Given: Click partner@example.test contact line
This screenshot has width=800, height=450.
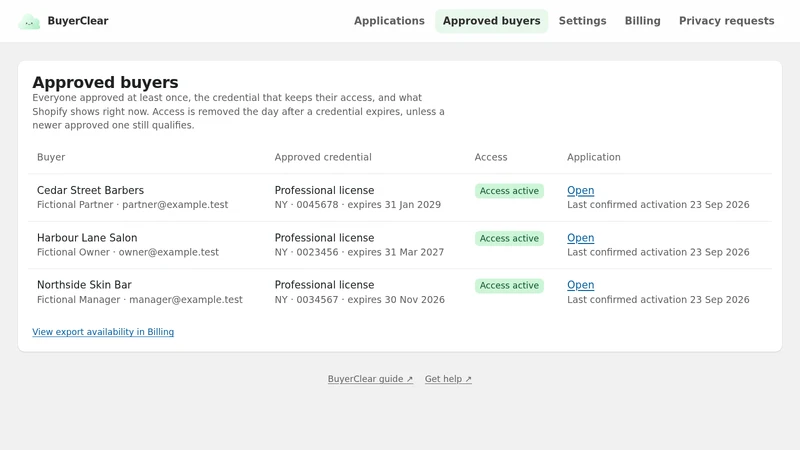Looking at the screenshot, I should pyautogui.click(x=133, y=205).
